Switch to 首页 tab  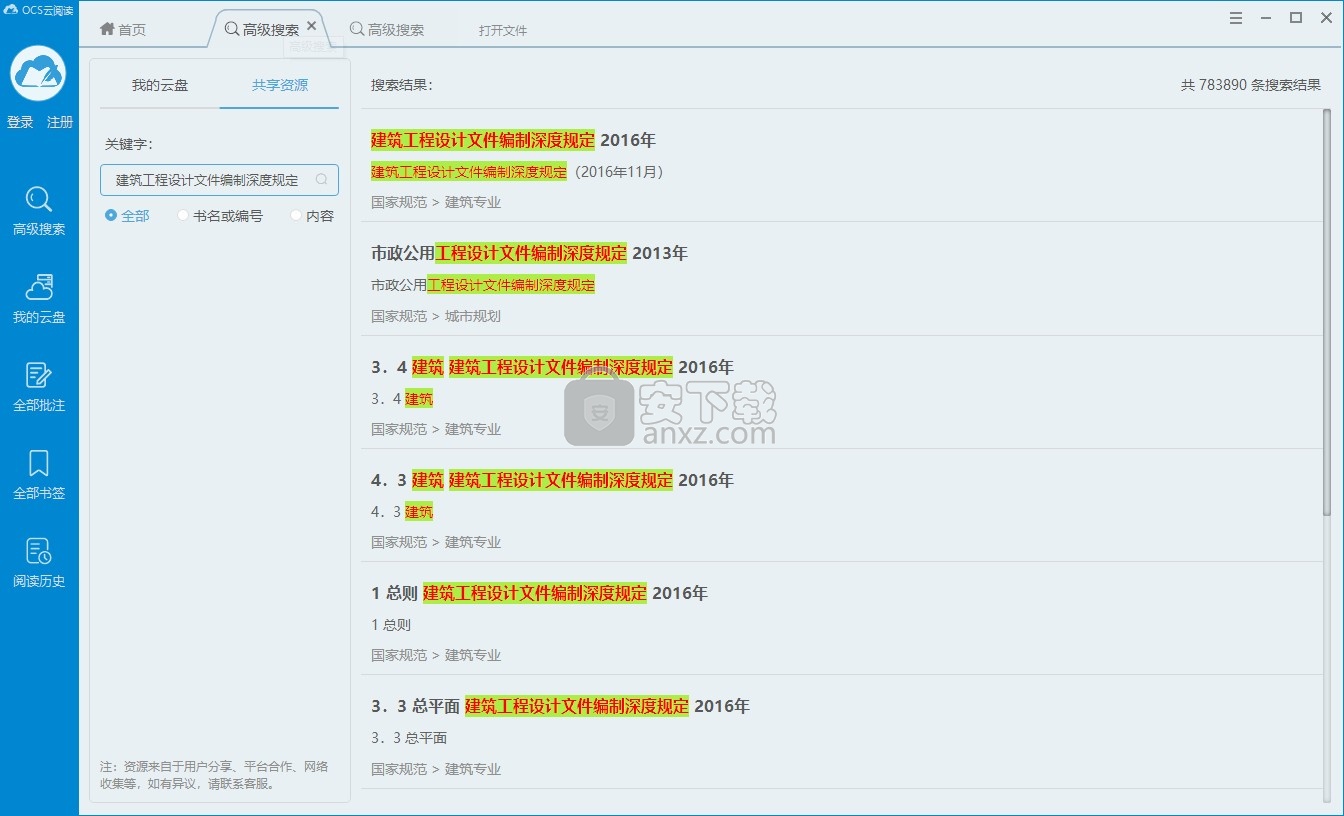(x=123, y=30)
